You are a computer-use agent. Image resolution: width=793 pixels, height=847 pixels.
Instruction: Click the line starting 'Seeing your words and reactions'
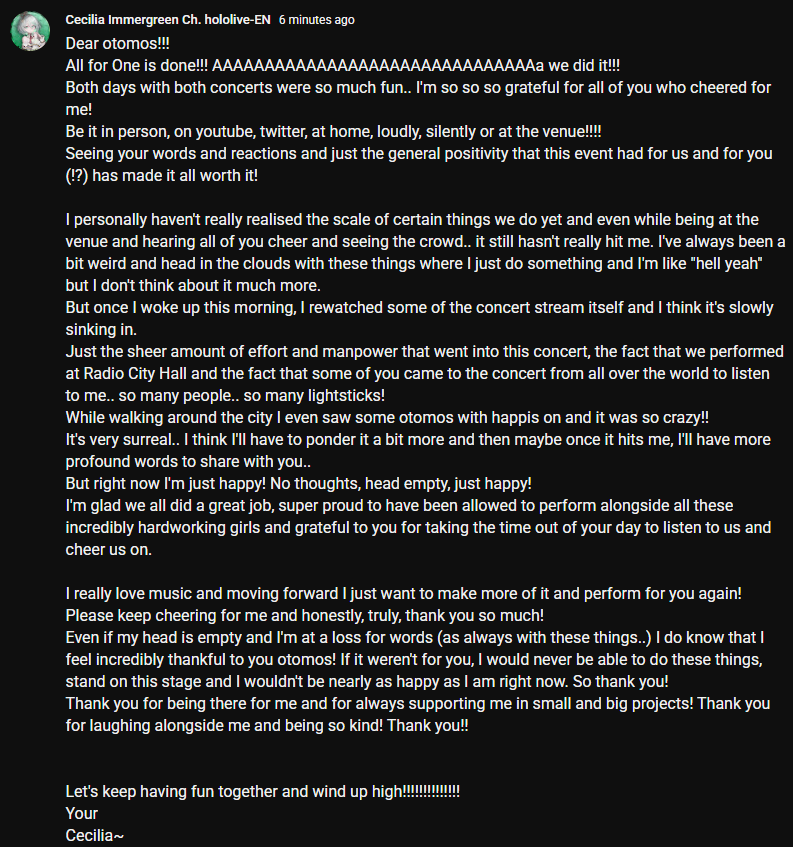[x=419, y=165]
